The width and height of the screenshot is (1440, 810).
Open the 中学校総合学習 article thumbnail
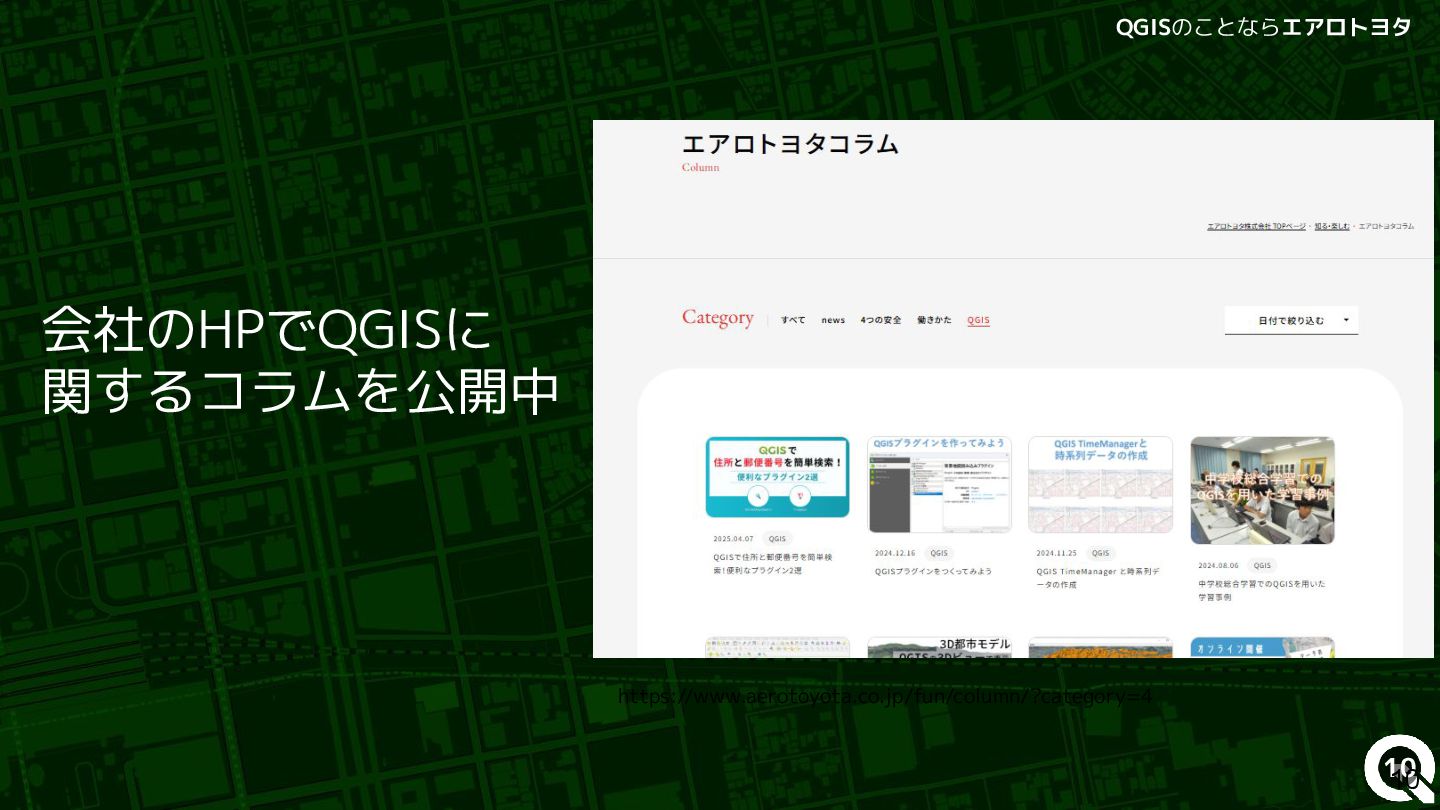point(1262,490)
